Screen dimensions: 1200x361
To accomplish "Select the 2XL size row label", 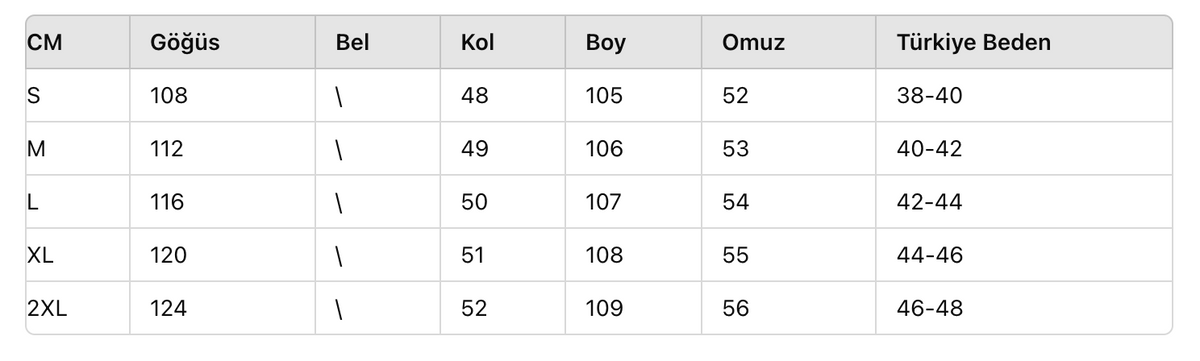I will (x=46, y=308).
